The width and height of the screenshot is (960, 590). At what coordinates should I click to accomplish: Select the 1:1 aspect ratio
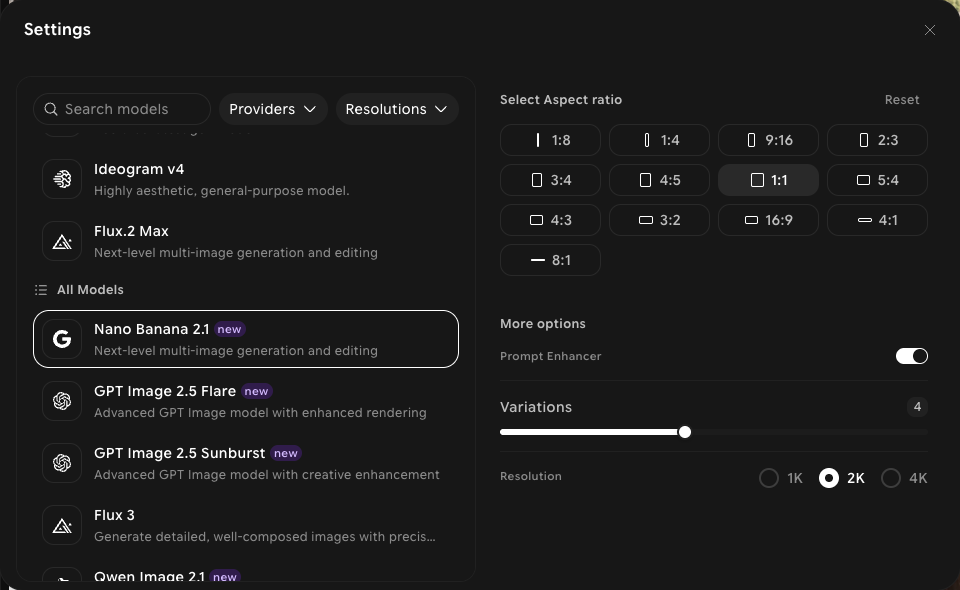pos(768,180)
